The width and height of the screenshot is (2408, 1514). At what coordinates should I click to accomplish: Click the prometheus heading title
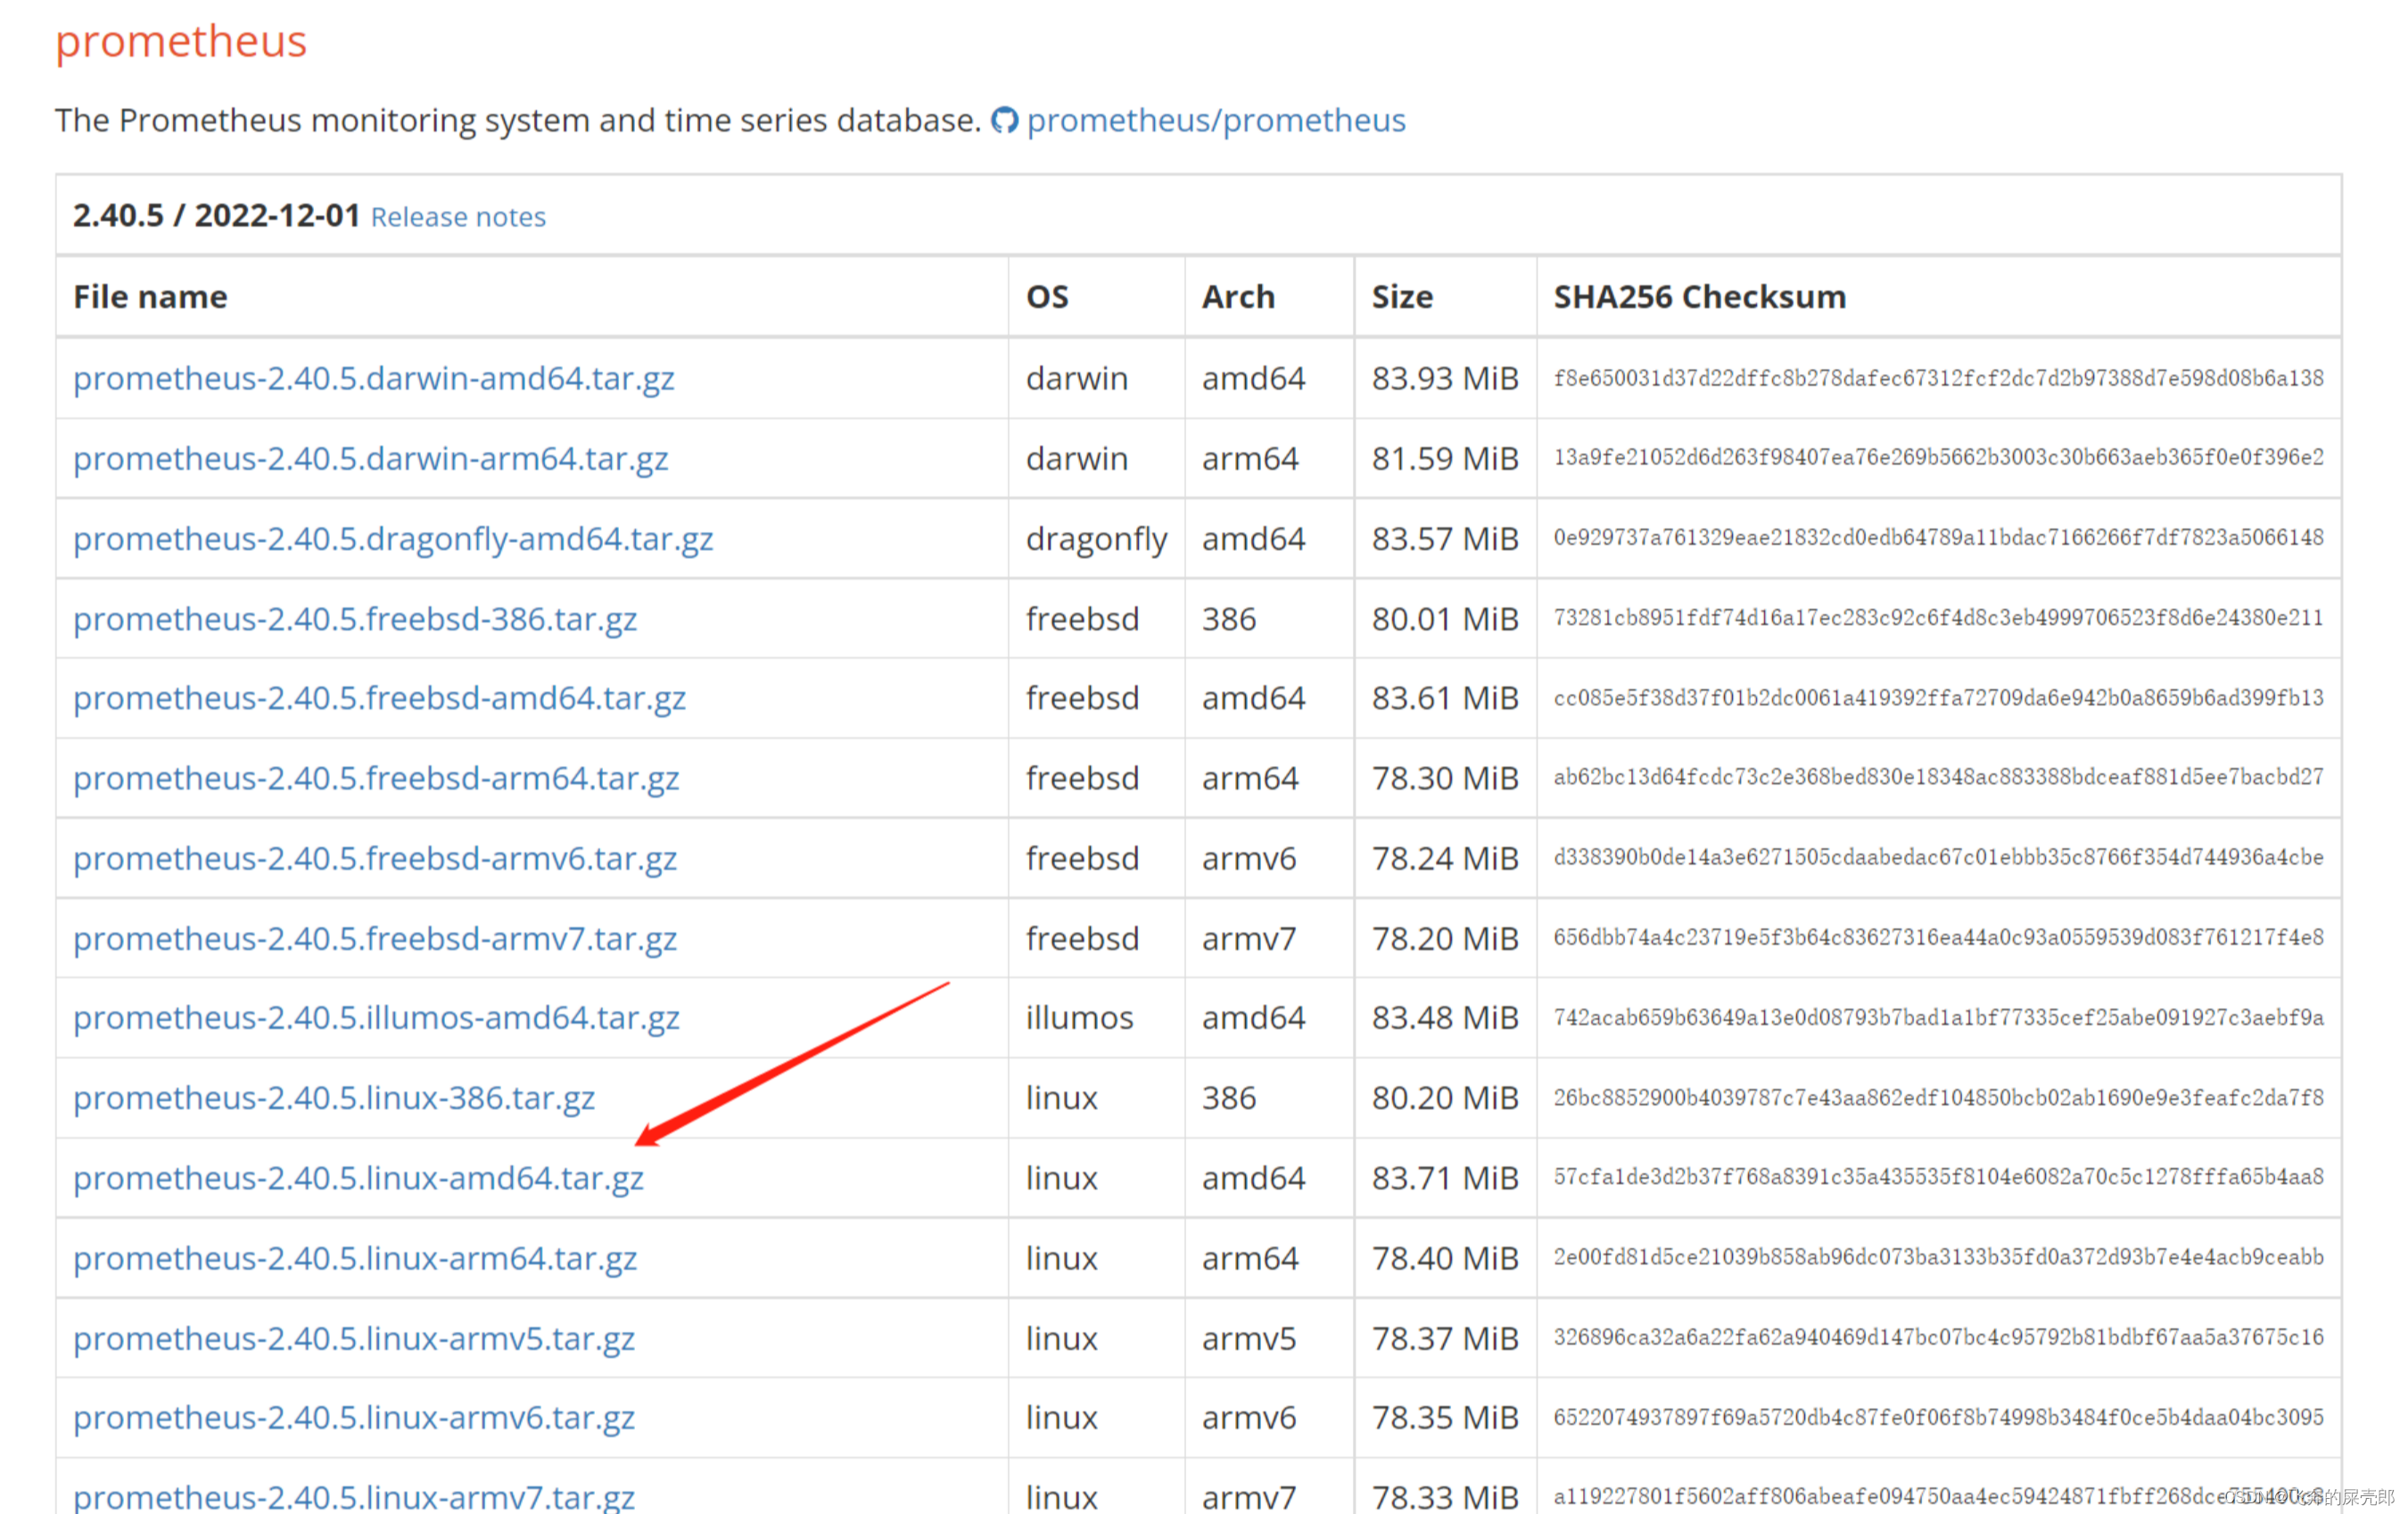(x=181, y=41)
